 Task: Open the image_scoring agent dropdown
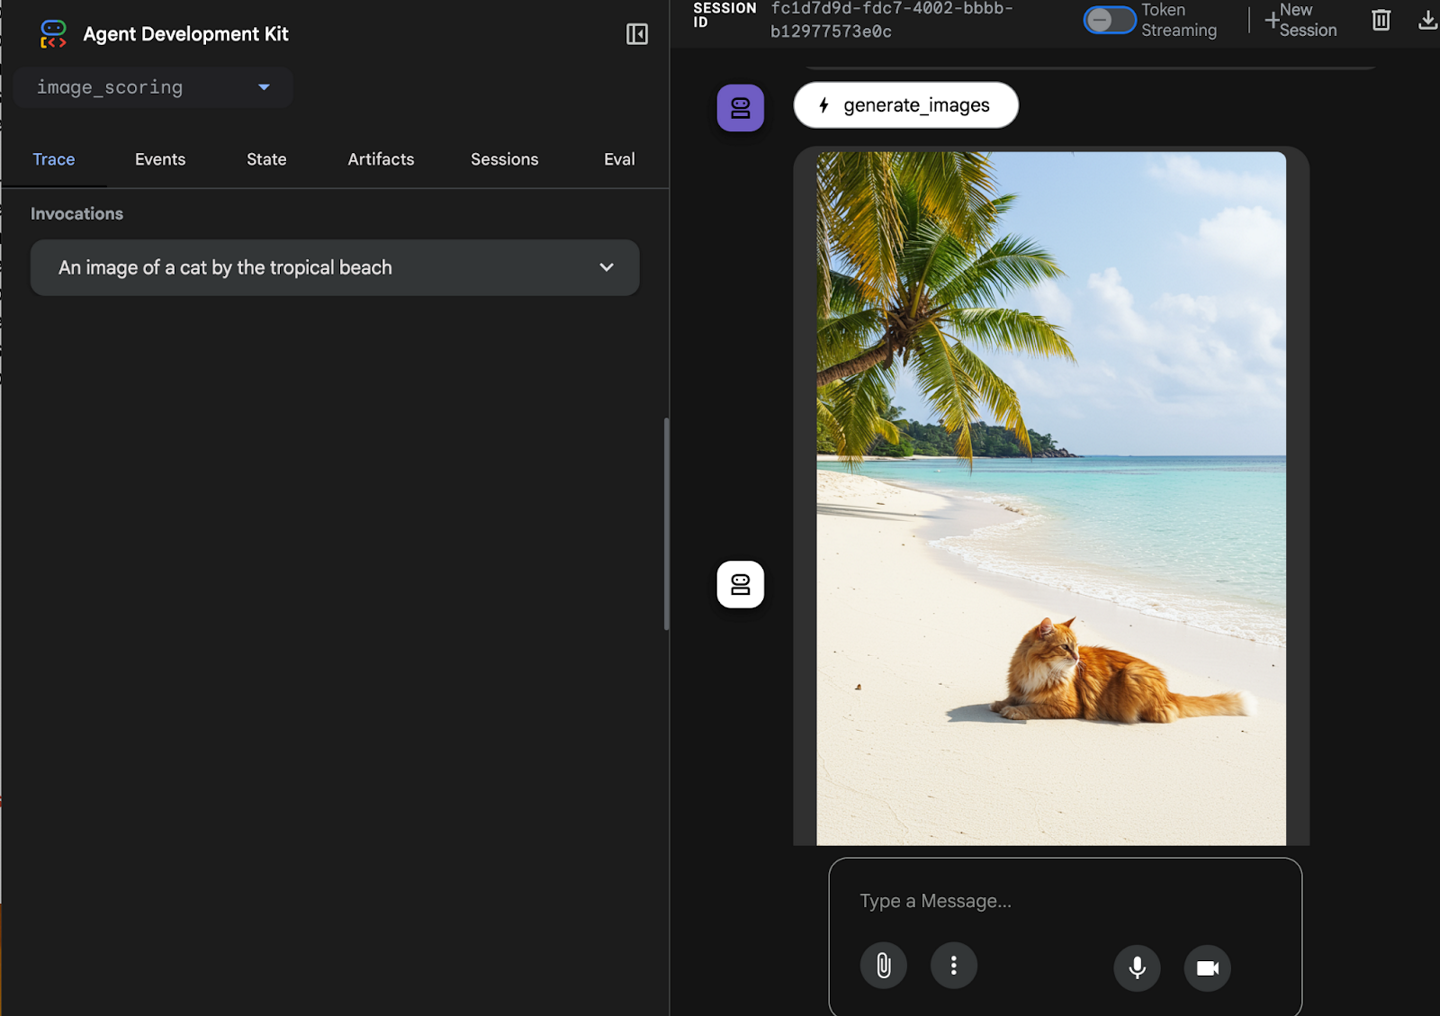click(x=153, y=87)
